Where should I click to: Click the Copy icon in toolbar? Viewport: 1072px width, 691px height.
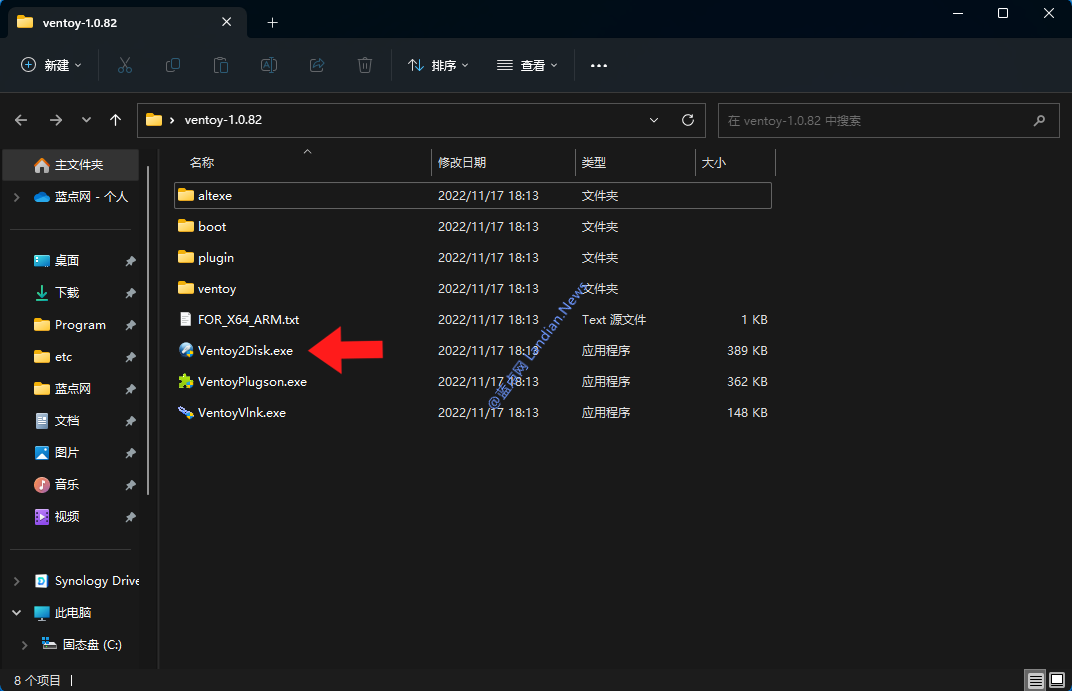173,65
